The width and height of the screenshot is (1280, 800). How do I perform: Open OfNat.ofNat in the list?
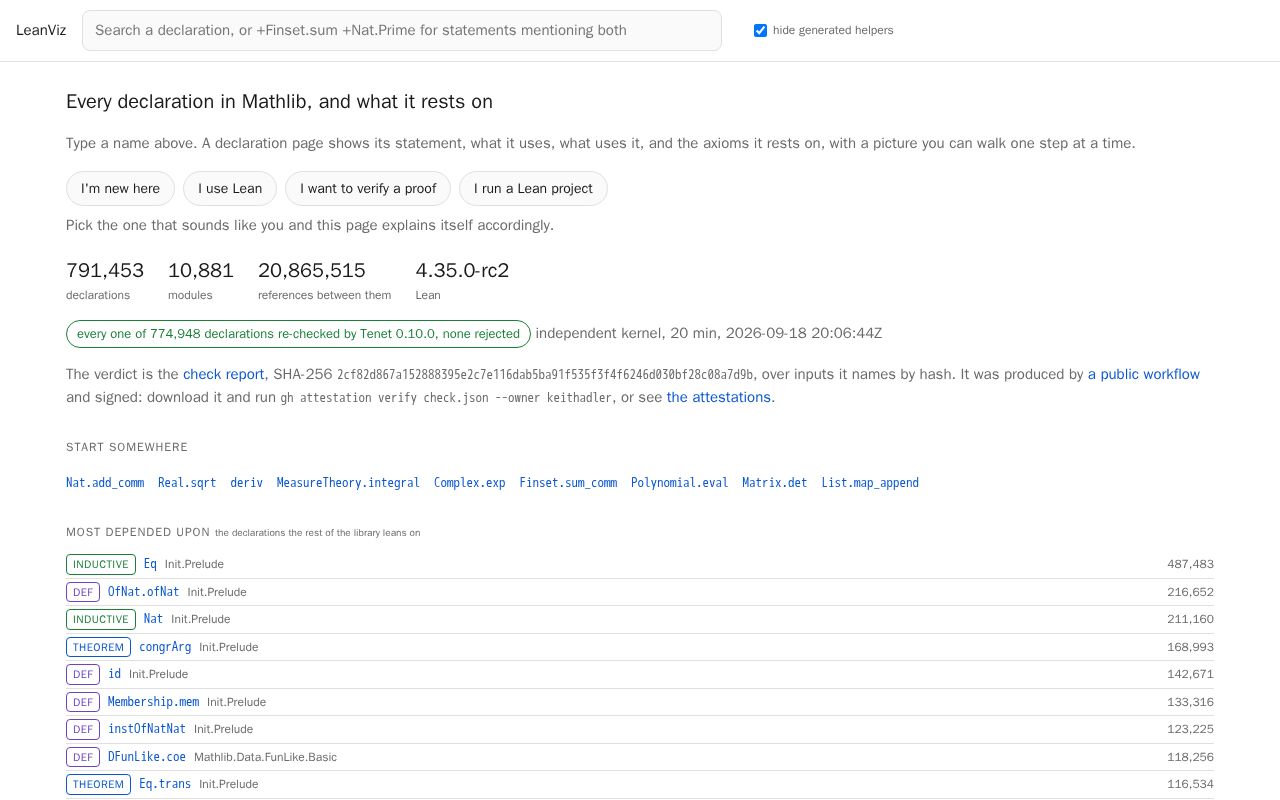pyautogui.click(x=144, y=592)
